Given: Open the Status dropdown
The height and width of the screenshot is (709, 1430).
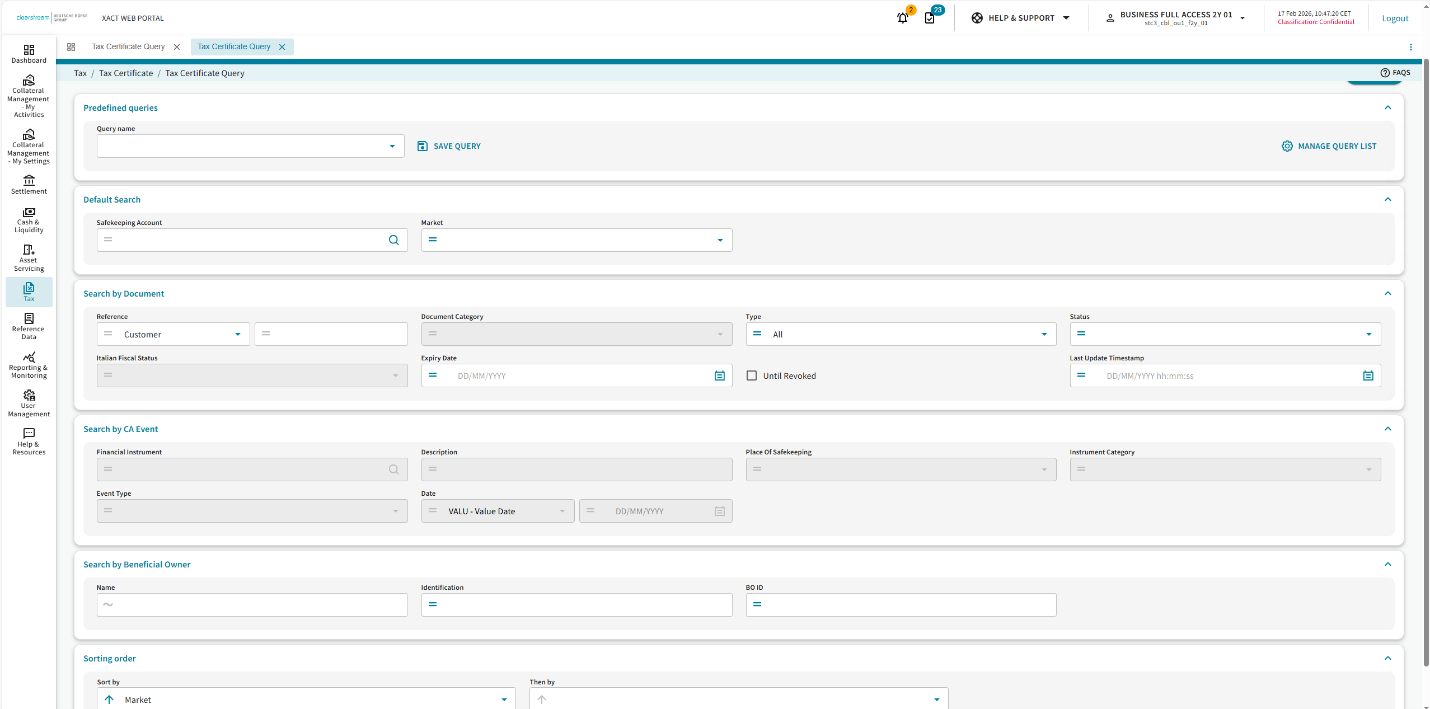Looking at the screenshot, I should pyautogui.click(x=1368, y=334).
